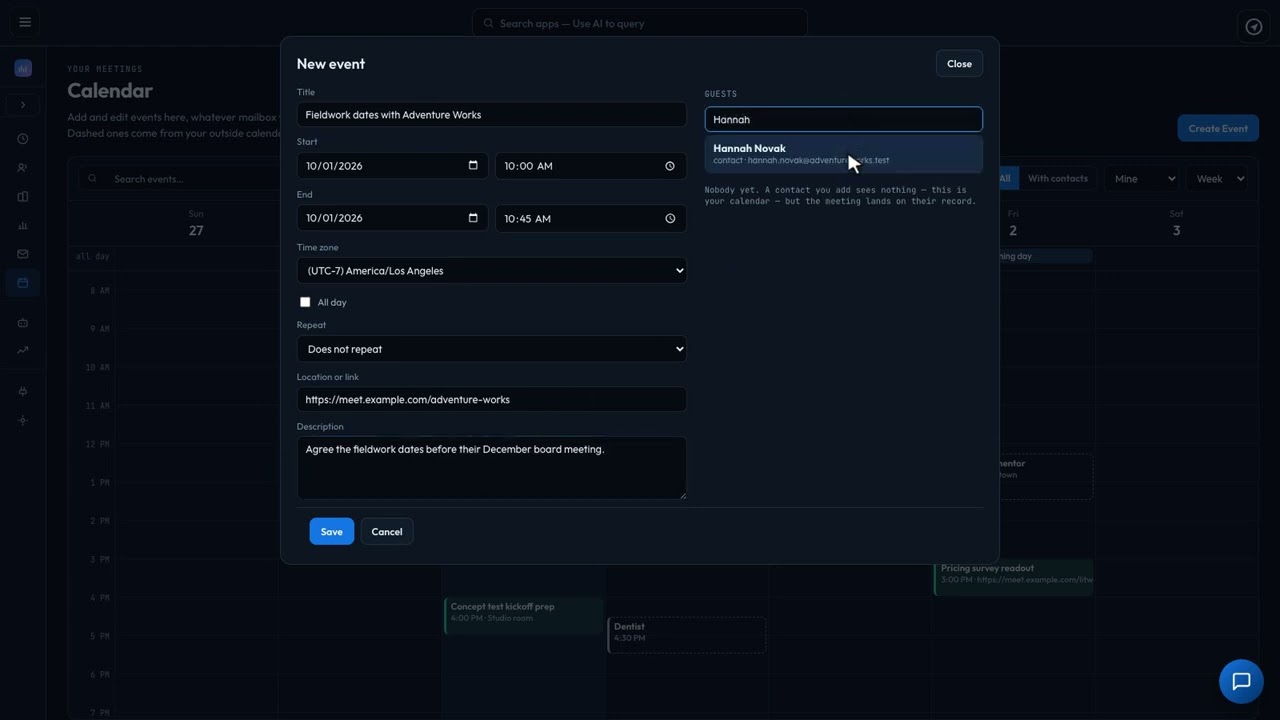Focus the Guests search field containing Hannah
Screen dimensions: 1280x720
(843, 119)
